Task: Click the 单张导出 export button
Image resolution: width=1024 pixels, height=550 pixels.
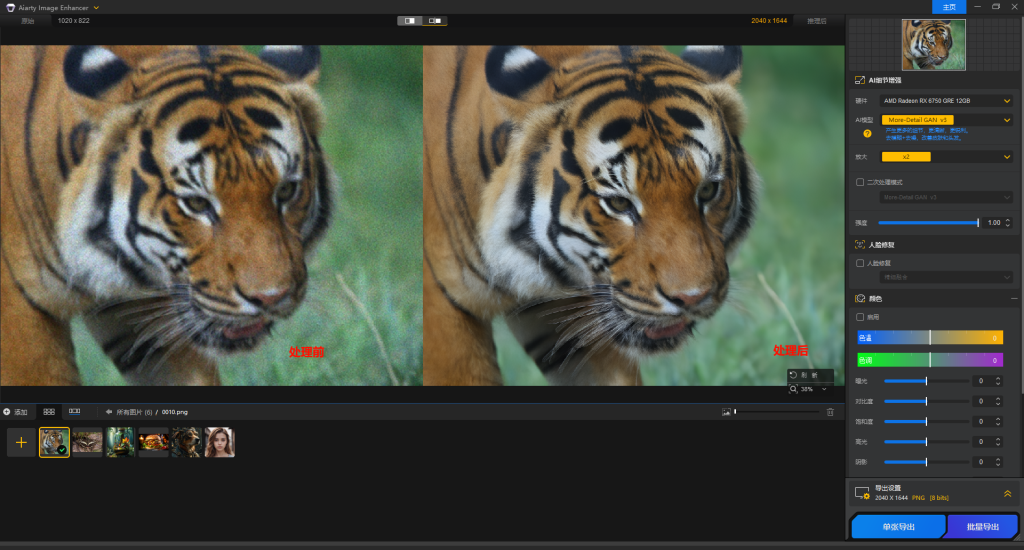Action: click(x=898, y=527)
